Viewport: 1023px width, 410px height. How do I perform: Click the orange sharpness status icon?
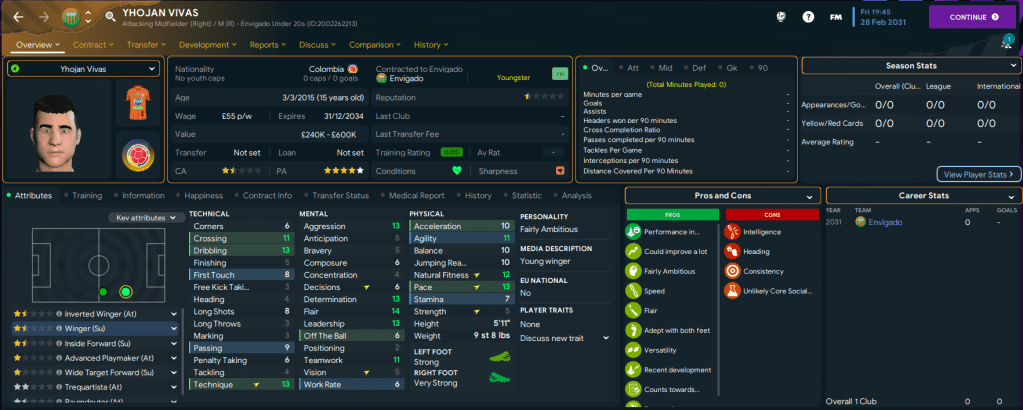pyautogui.click(x=560, y=170)
